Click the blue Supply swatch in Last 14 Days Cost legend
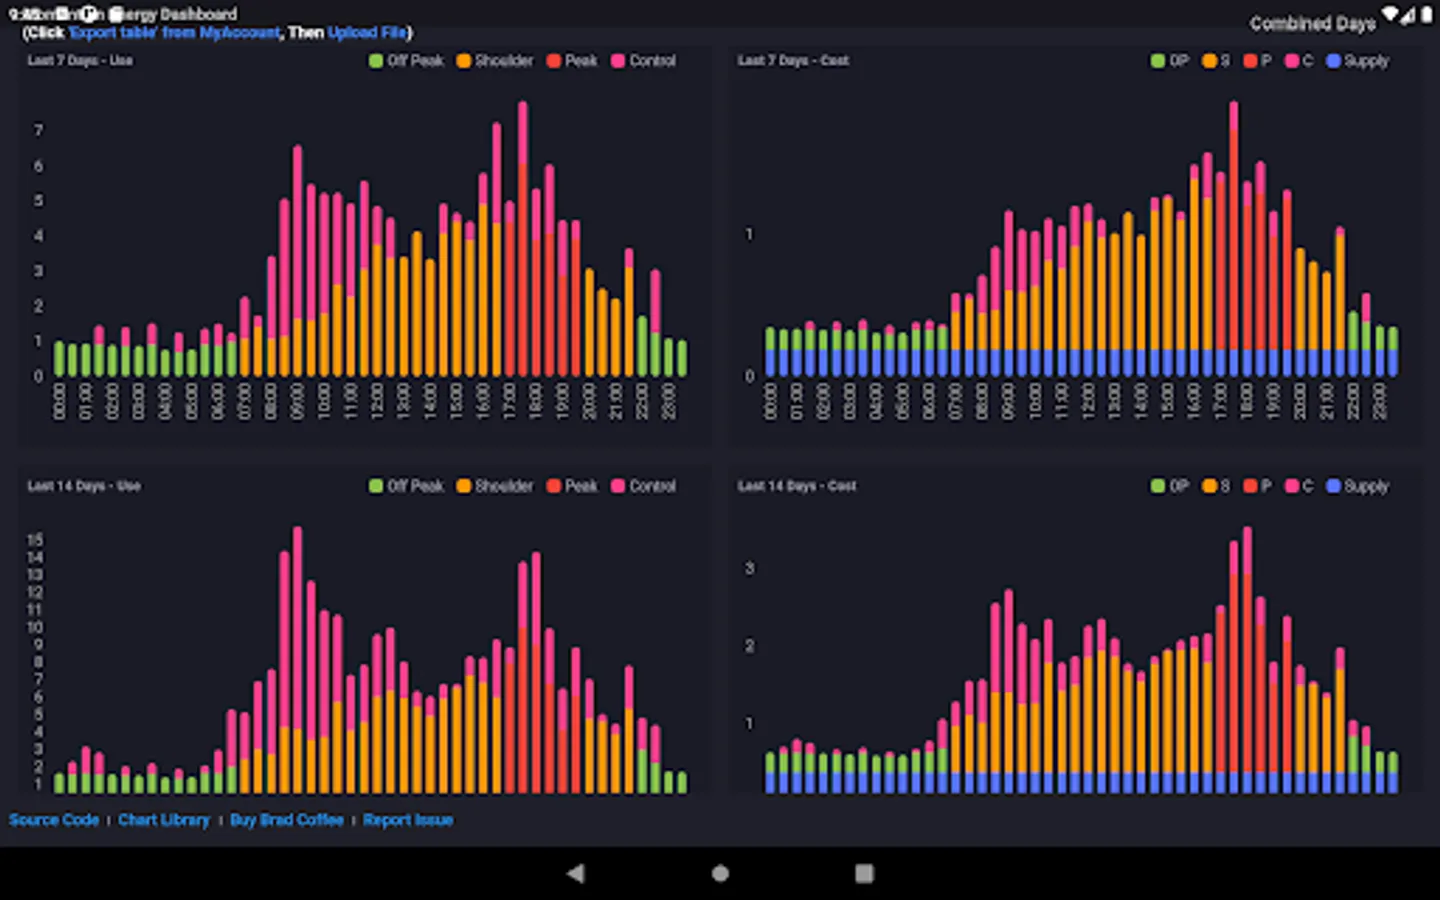This screenshot has height=900, width=1440. pos(1333,486)
